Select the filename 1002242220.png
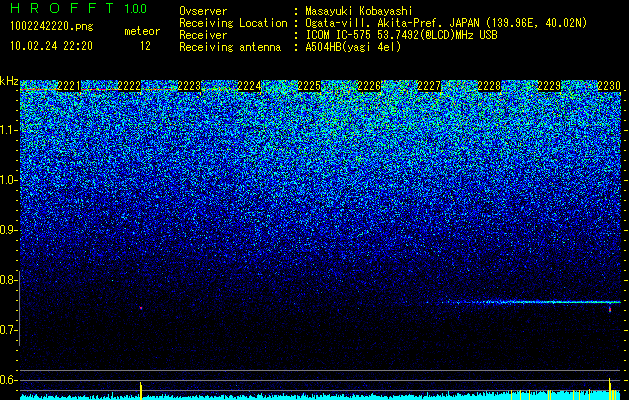629x400 pixels. coord(51,27)
